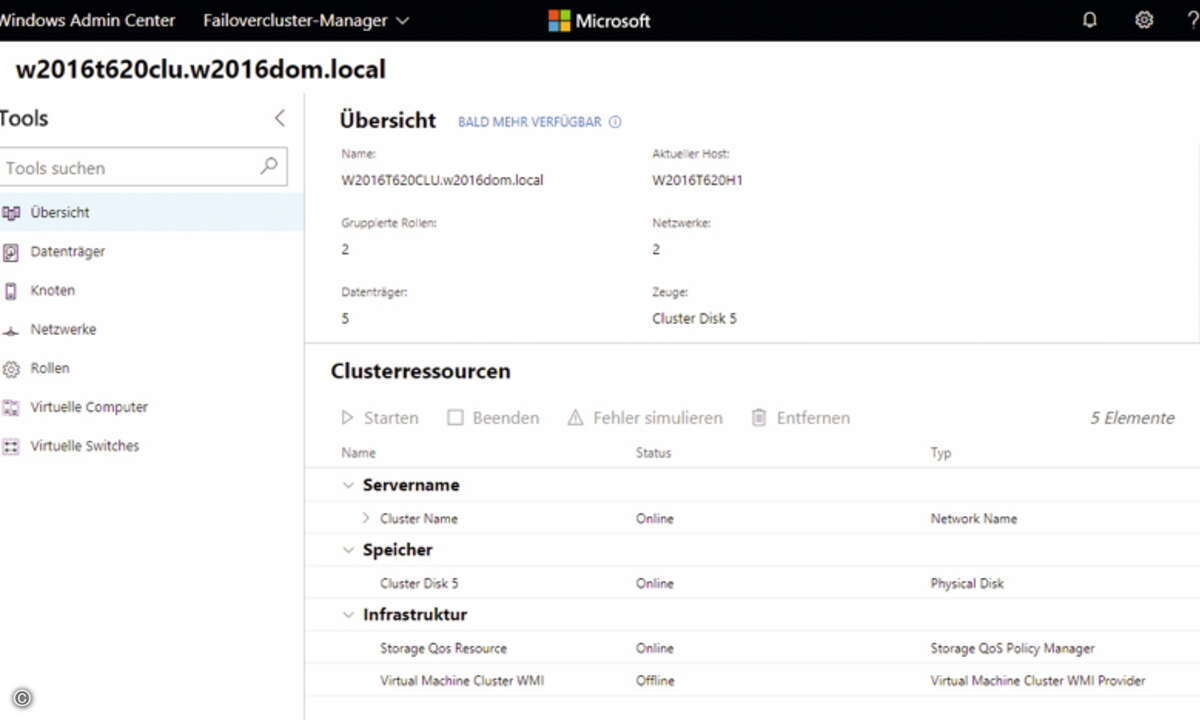Click the Beenden stop square icon
1200x720 pixels.
coord(455,418)
